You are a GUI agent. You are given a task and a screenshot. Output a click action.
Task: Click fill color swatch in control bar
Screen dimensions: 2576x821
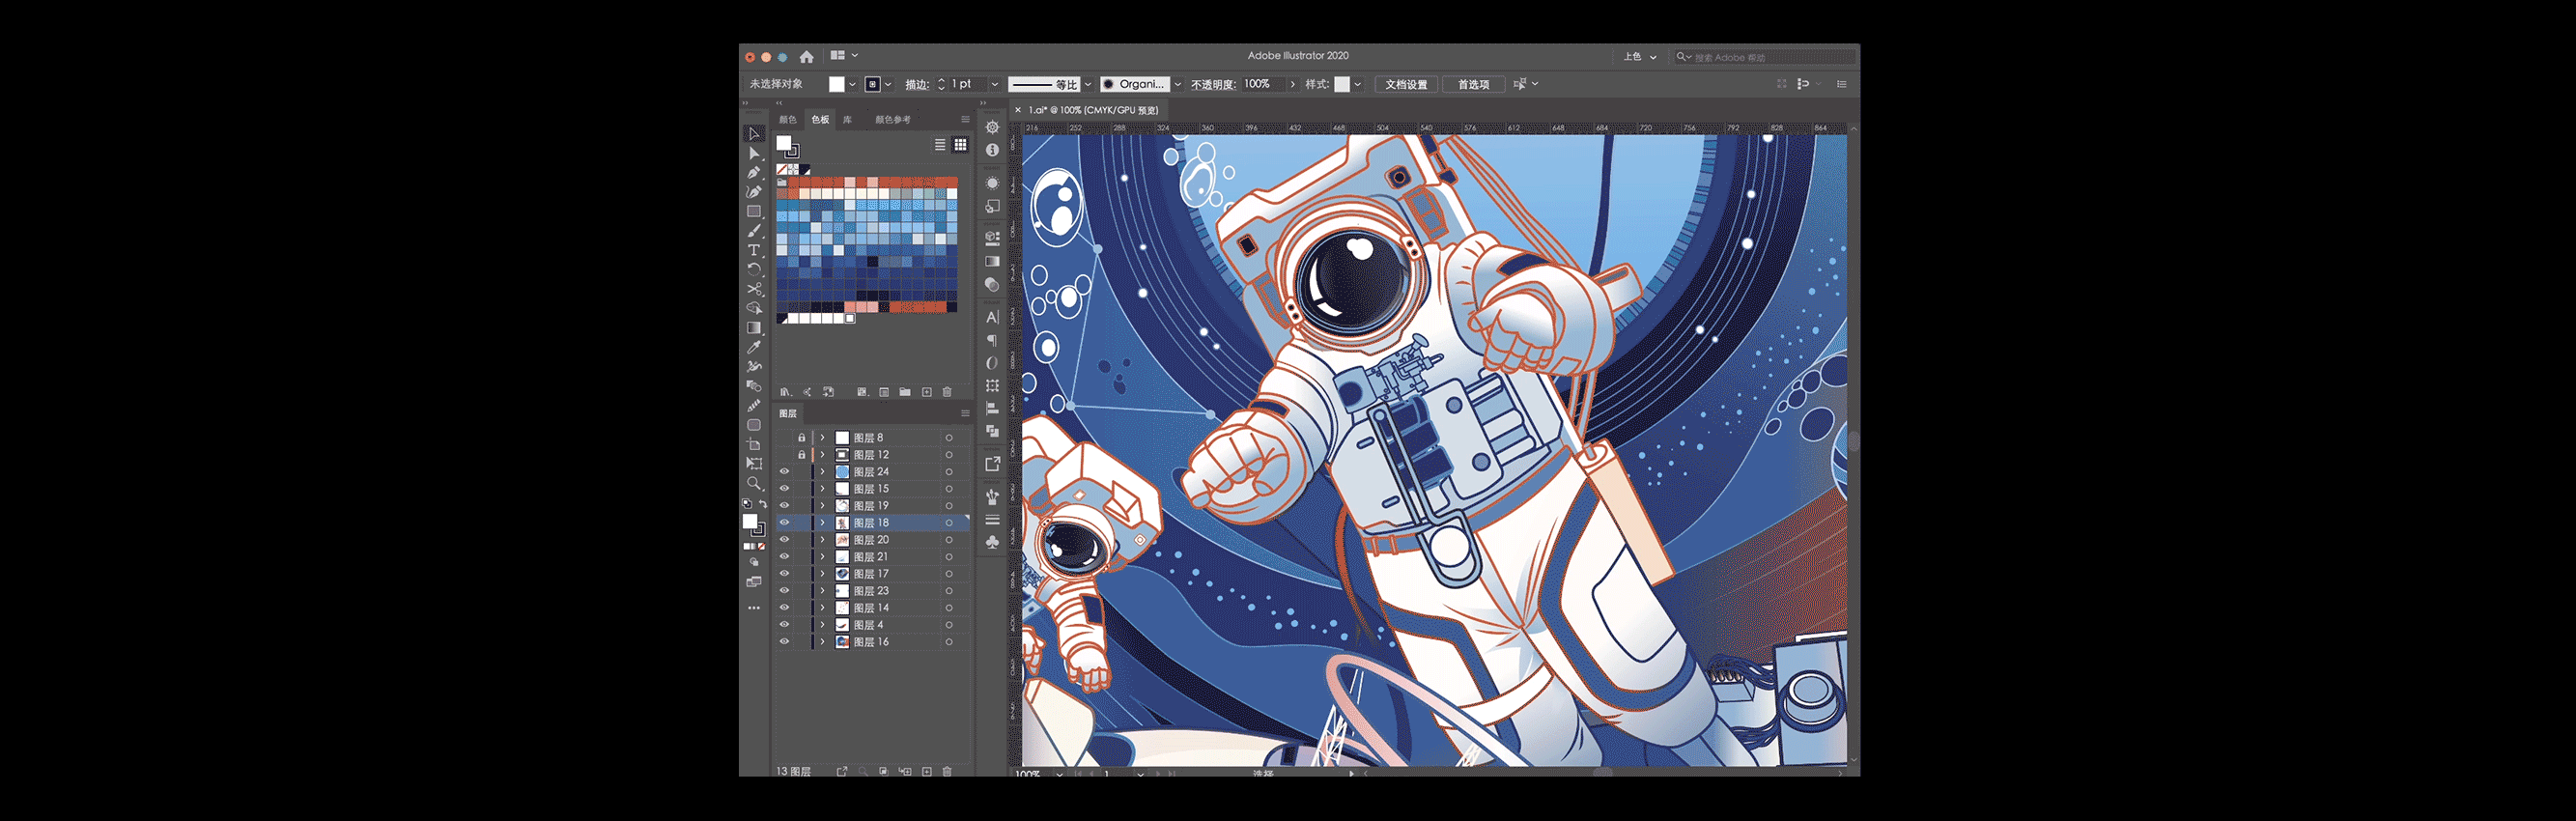tap(837, 85)
